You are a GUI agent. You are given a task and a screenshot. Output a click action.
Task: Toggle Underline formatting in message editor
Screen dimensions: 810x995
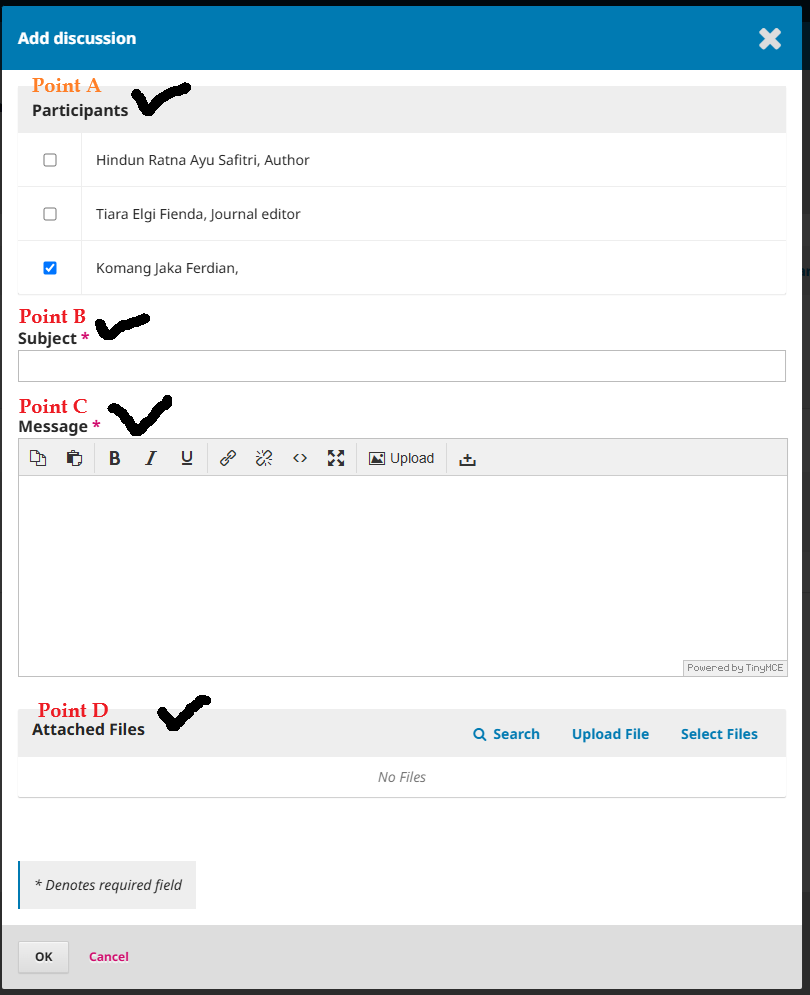coord(187,458)
